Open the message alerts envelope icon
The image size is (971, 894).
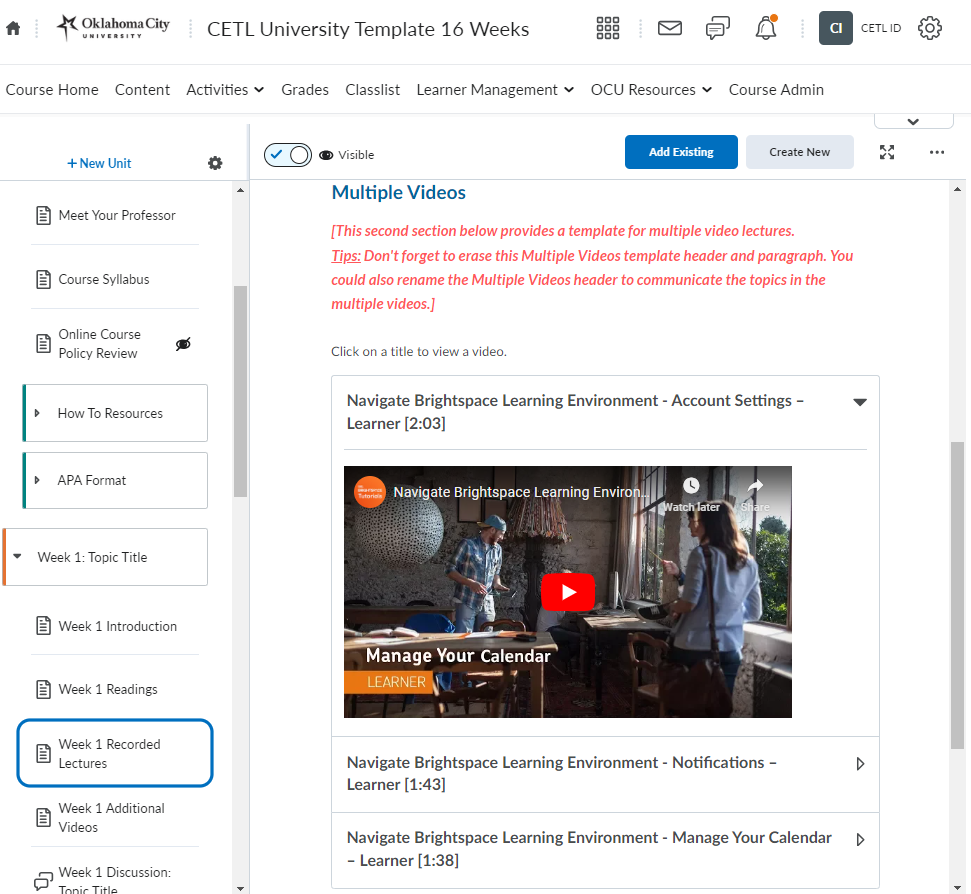669,28
